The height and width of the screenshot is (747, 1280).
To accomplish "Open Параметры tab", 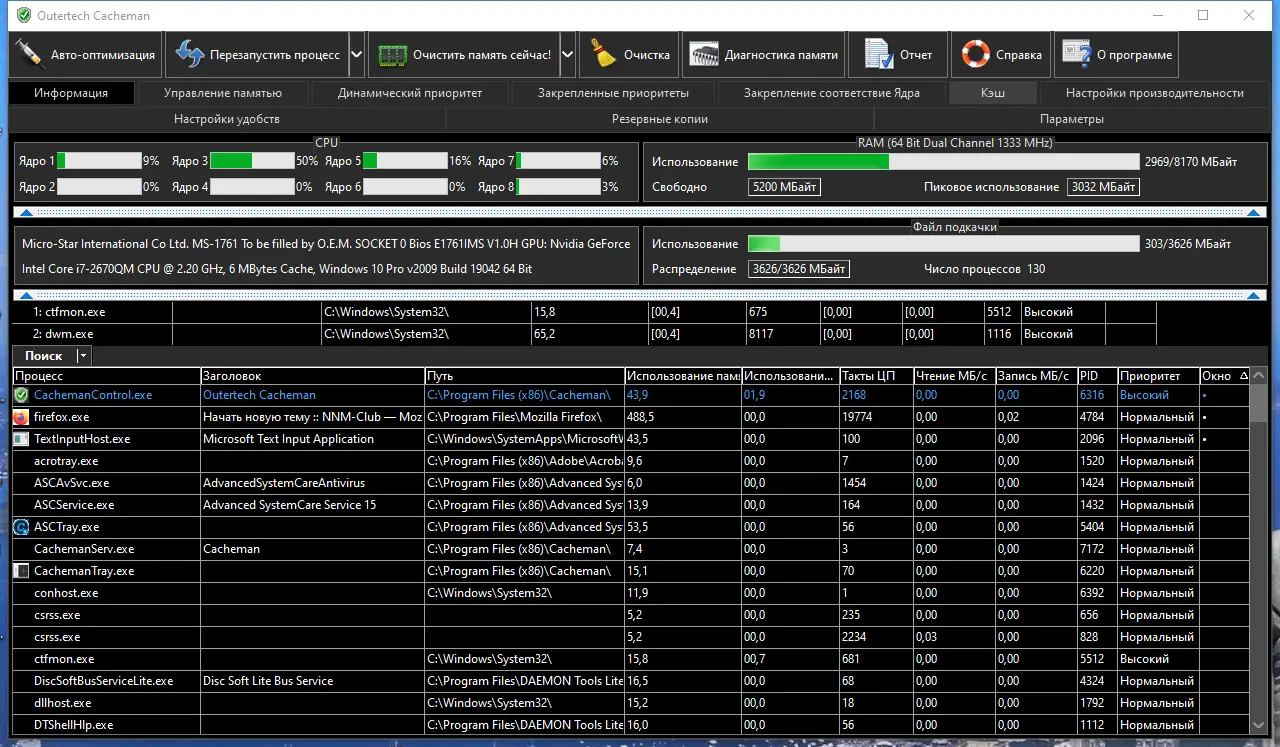I will (1072, 119).
